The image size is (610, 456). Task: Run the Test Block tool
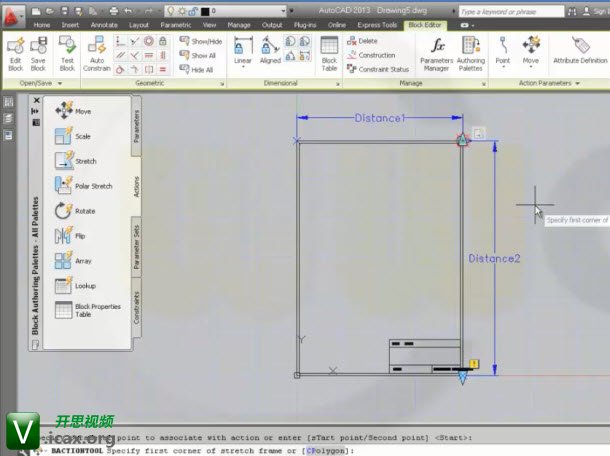pyautogui.click(x=67, y=54)
